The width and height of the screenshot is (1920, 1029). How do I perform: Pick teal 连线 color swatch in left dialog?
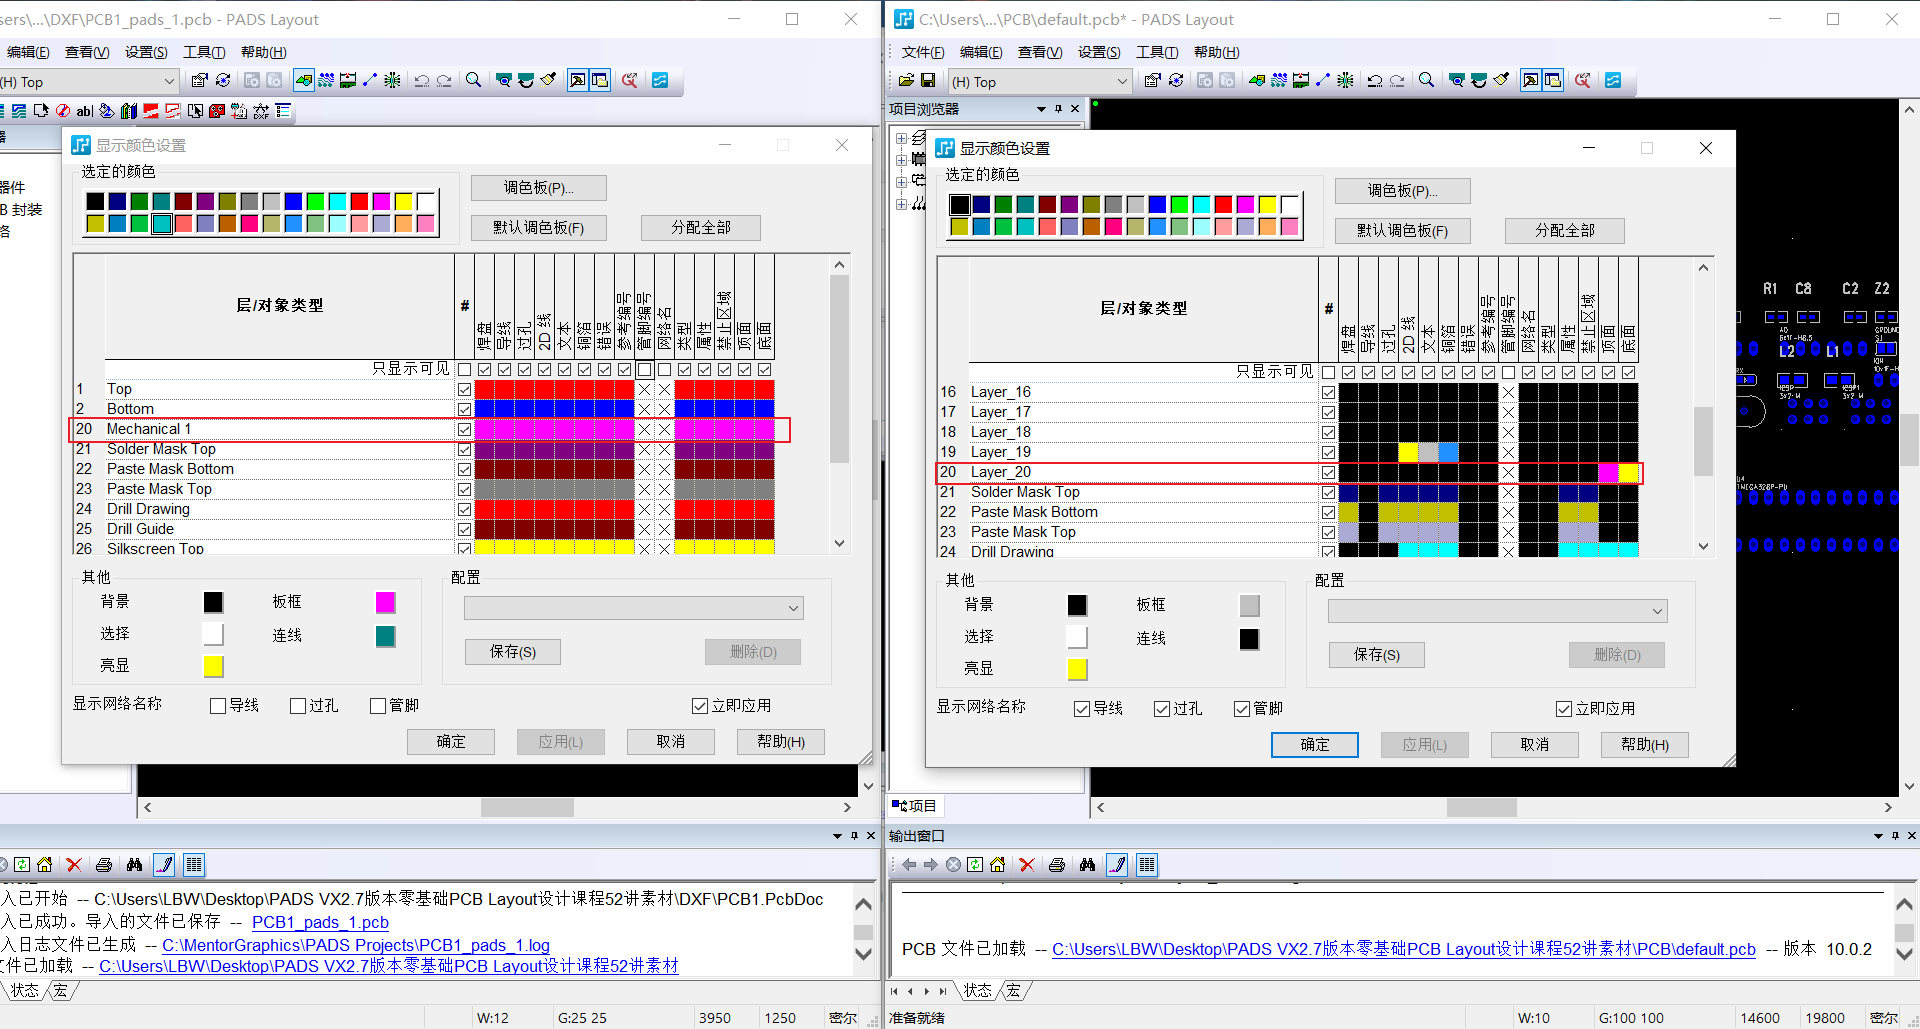tap(385, 636)
